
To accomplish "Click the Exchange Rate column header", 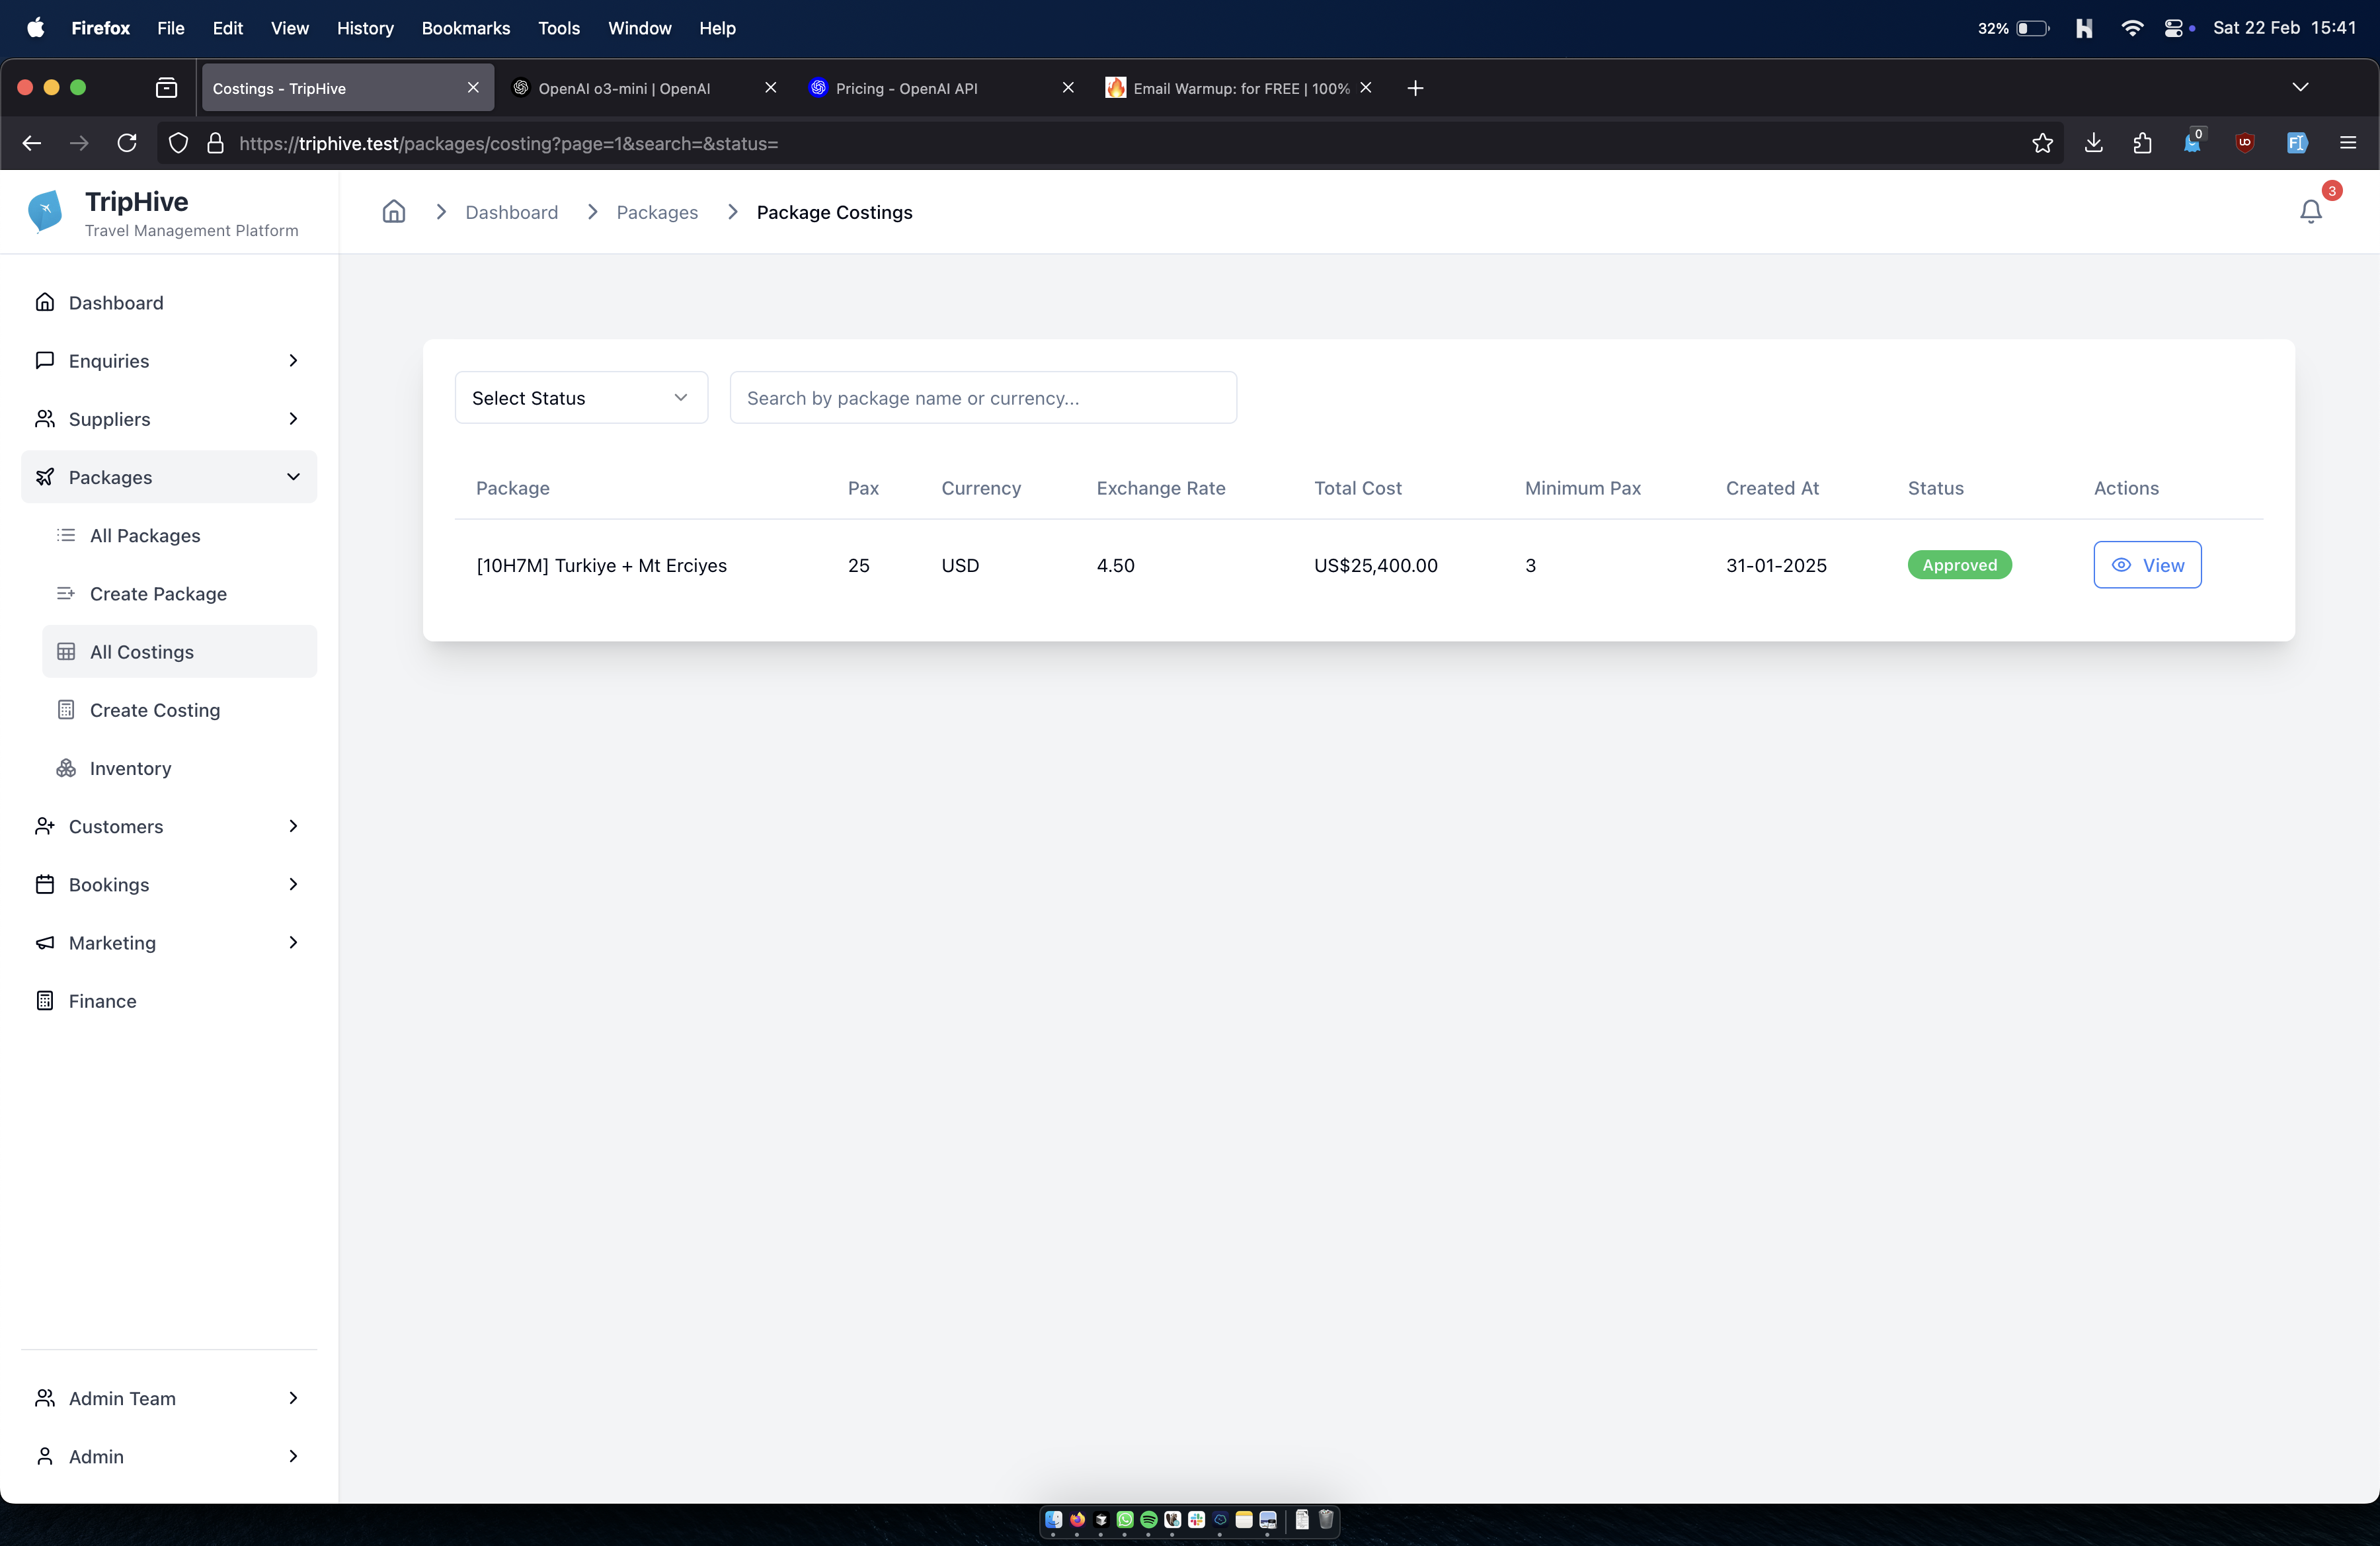I will (1161, 488).
